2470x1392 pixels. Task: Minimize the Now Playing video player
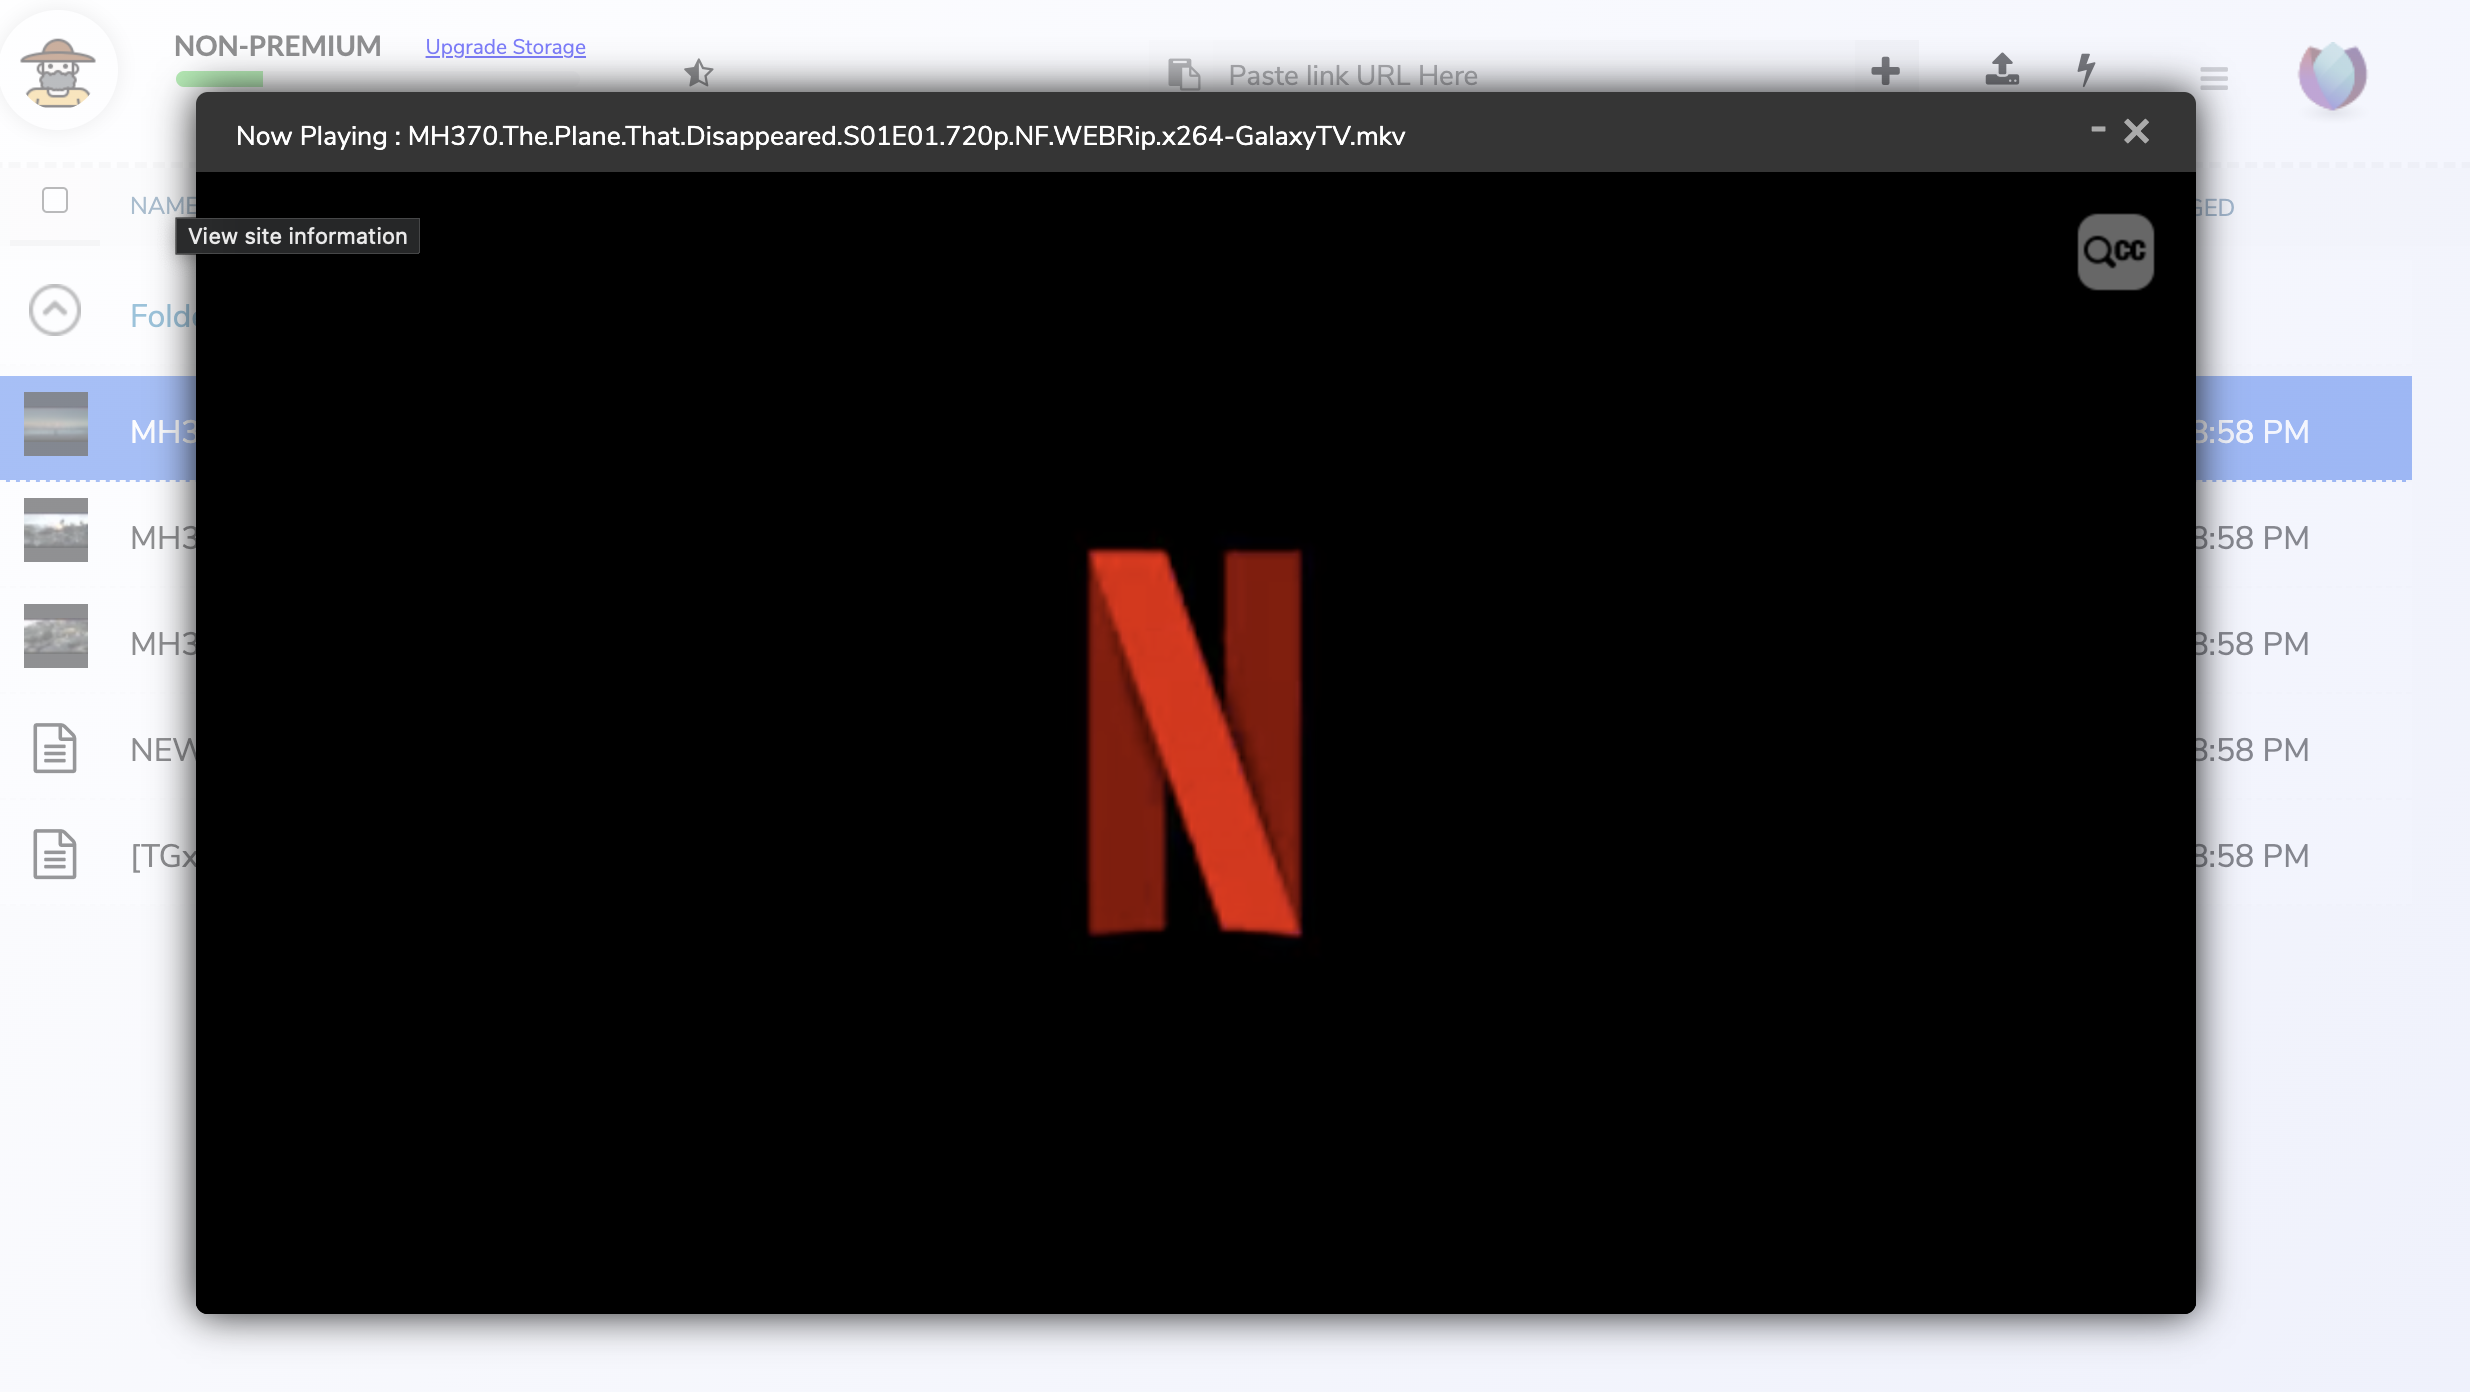tap(2098, 130)
